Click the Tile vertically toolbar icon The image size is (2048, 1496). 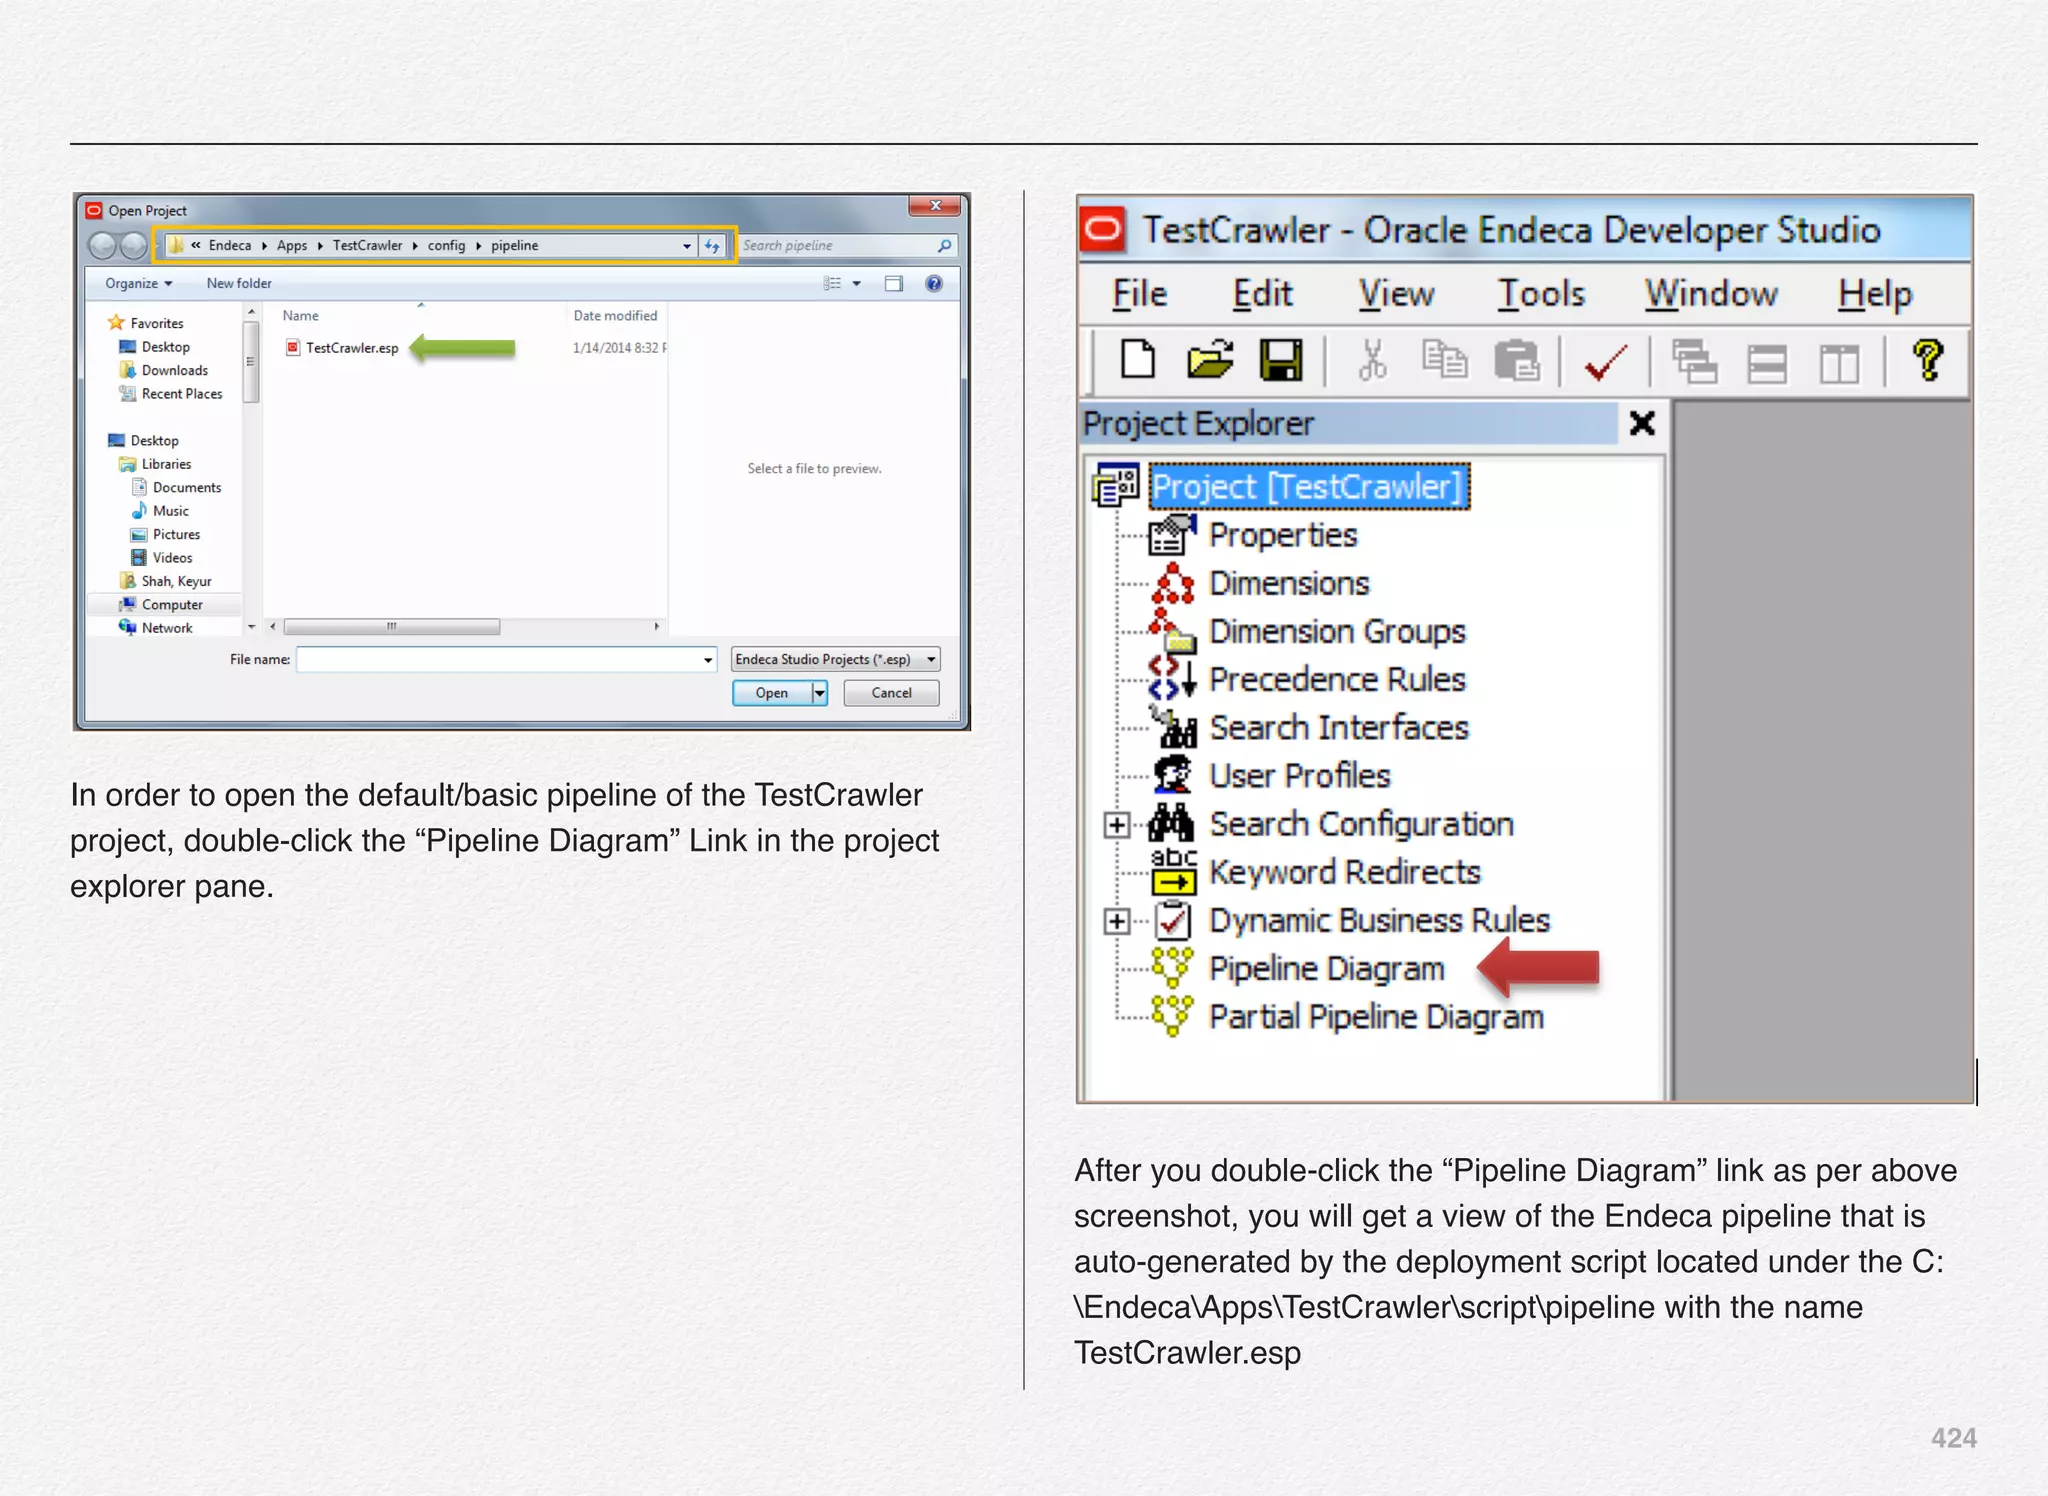1839,363
